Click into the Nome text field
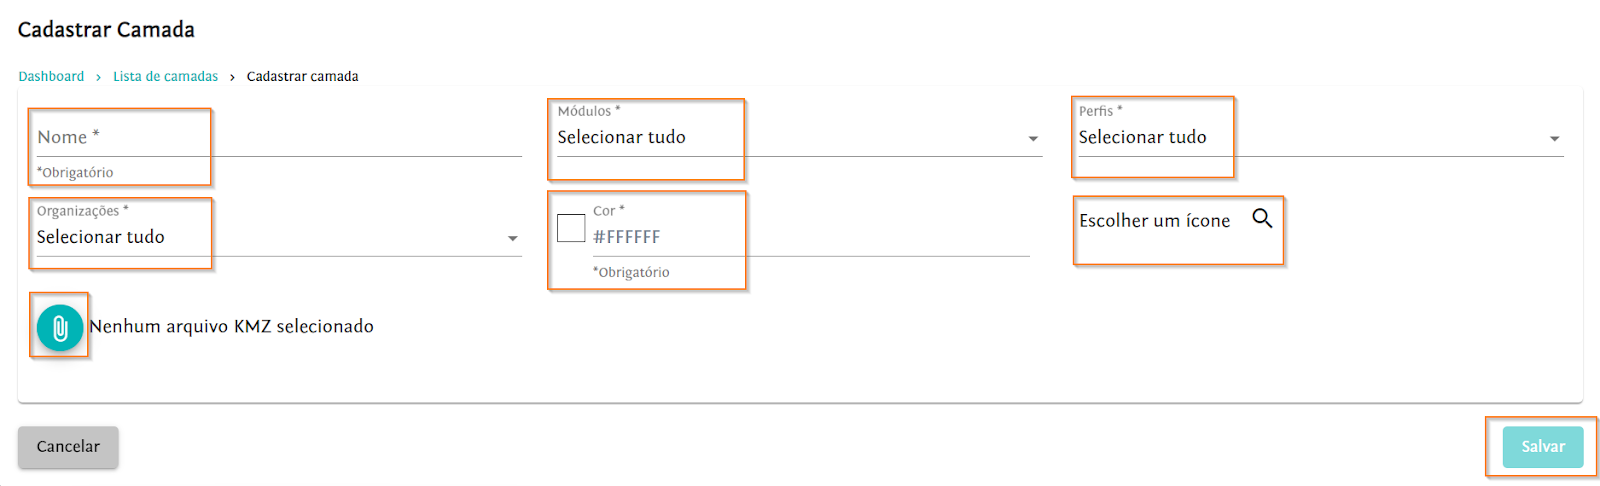 [280, 138]
